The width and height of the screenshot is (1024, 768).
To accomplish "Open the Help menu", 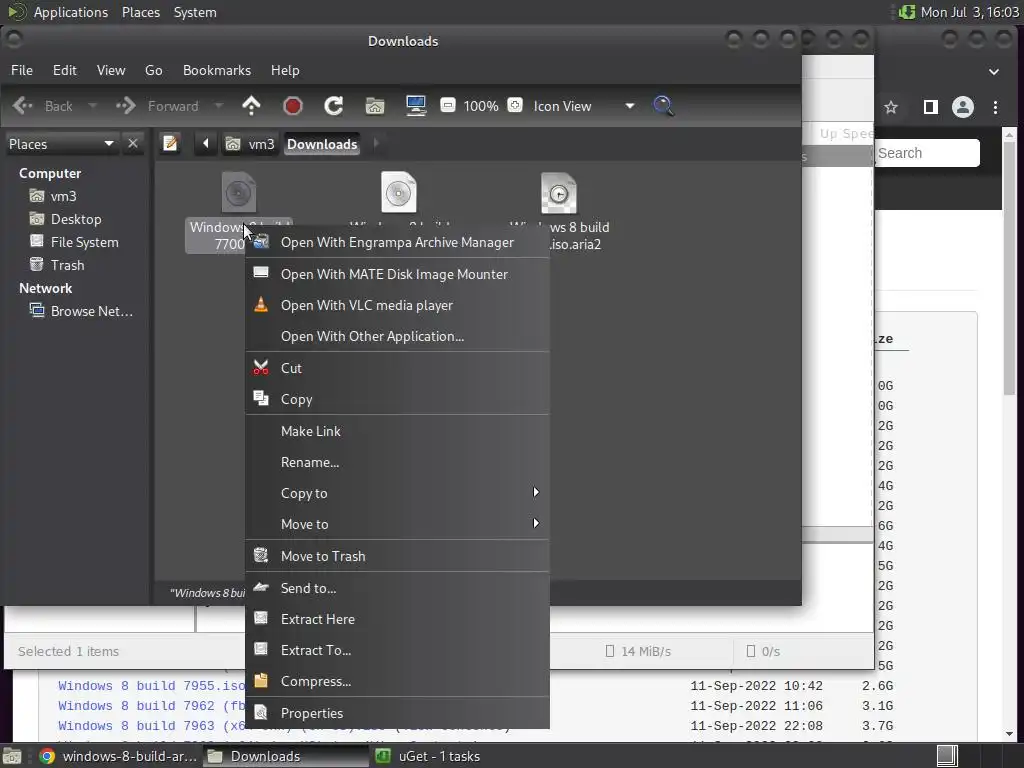I will point(285,70).
